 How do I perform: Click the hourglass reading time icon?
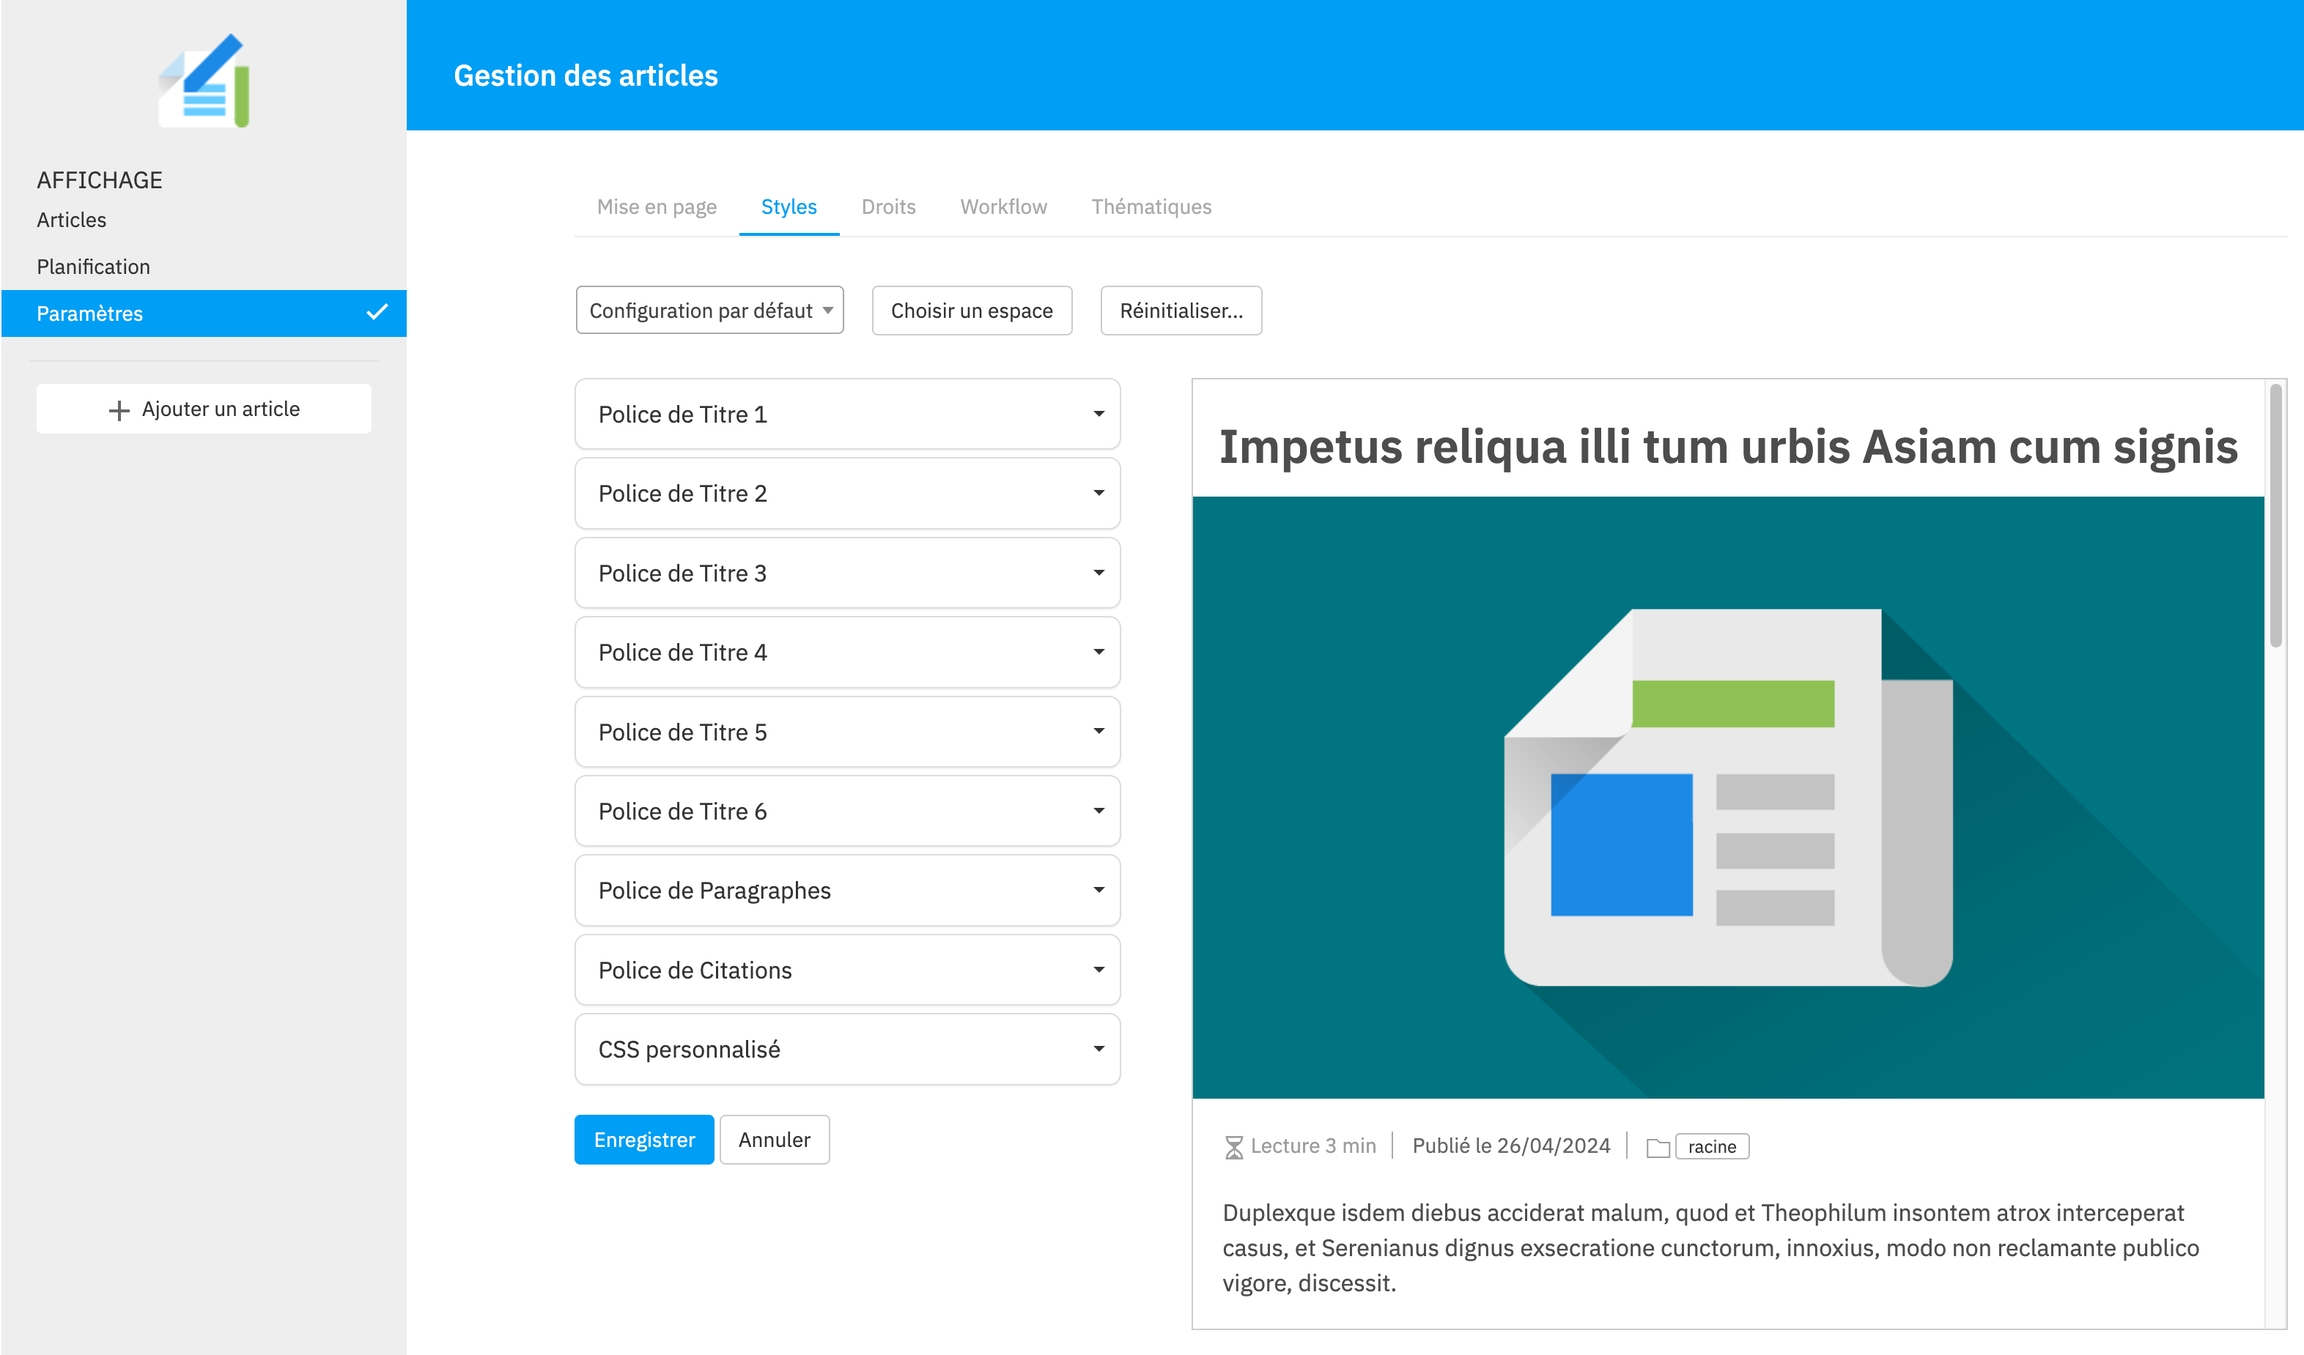point(1234,1147)
